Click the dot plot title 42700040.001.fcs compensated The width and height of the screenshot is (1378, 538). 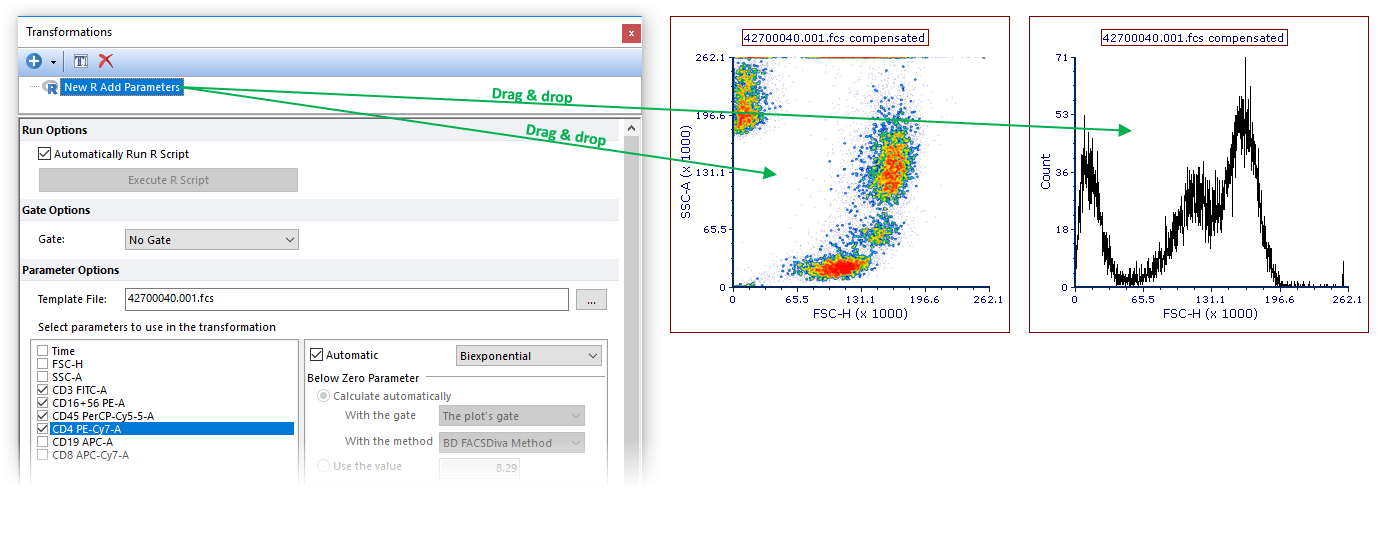point(834,38)
